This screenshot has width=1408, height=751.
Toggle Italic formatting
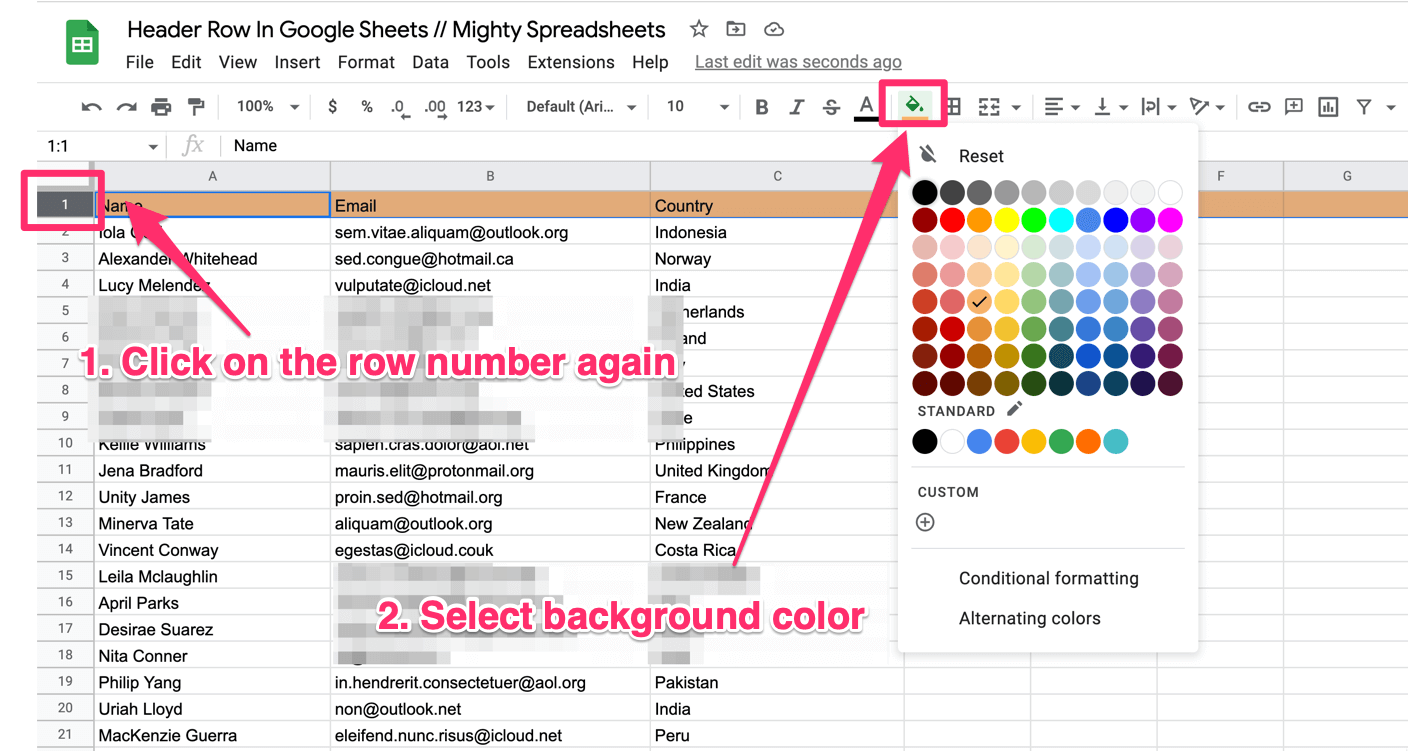(x=797, y=107)
